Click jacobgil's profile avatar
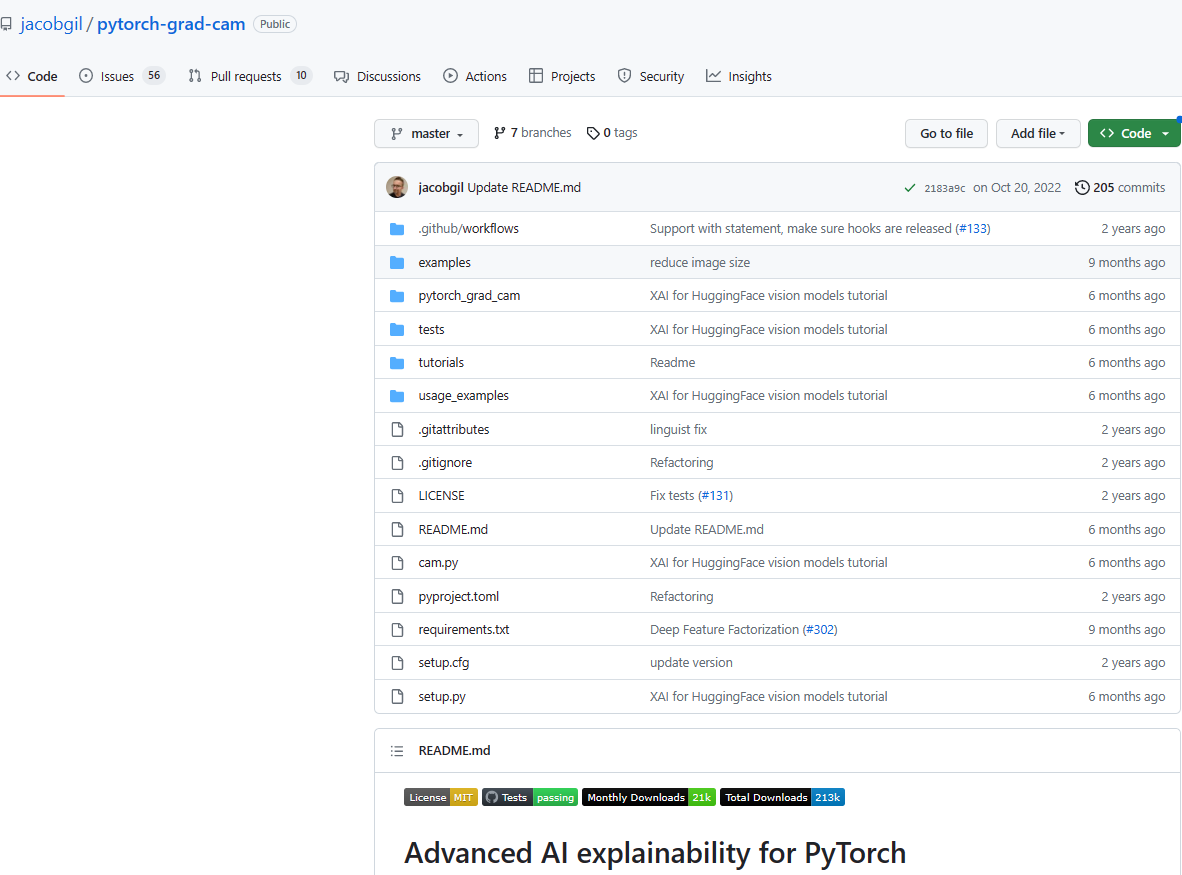 397,187
